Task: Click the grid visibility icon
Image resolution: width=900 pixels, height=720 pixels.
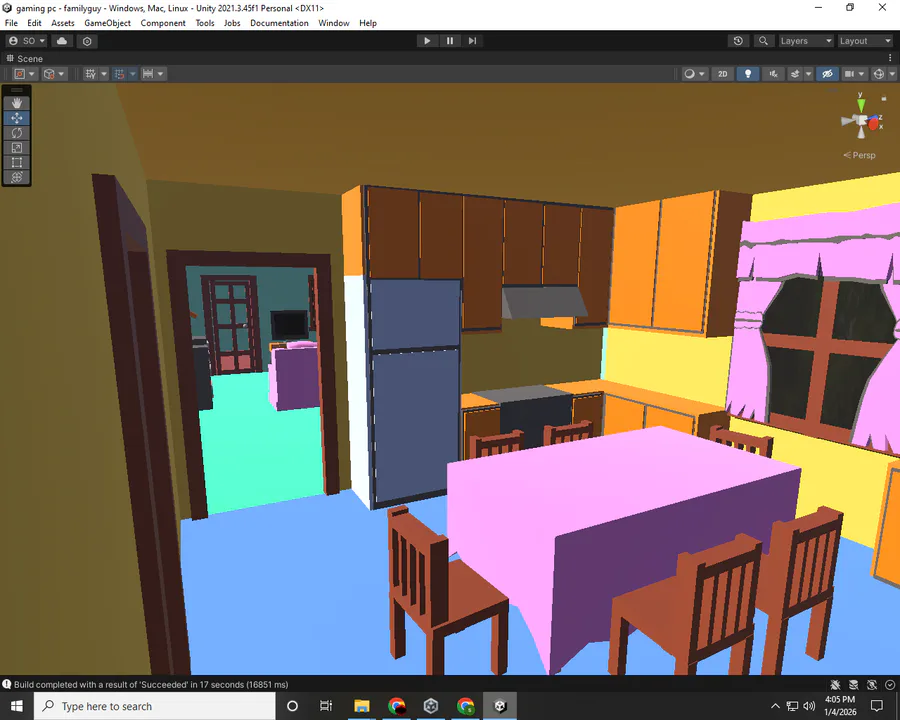Action: (x=91, y=73)
